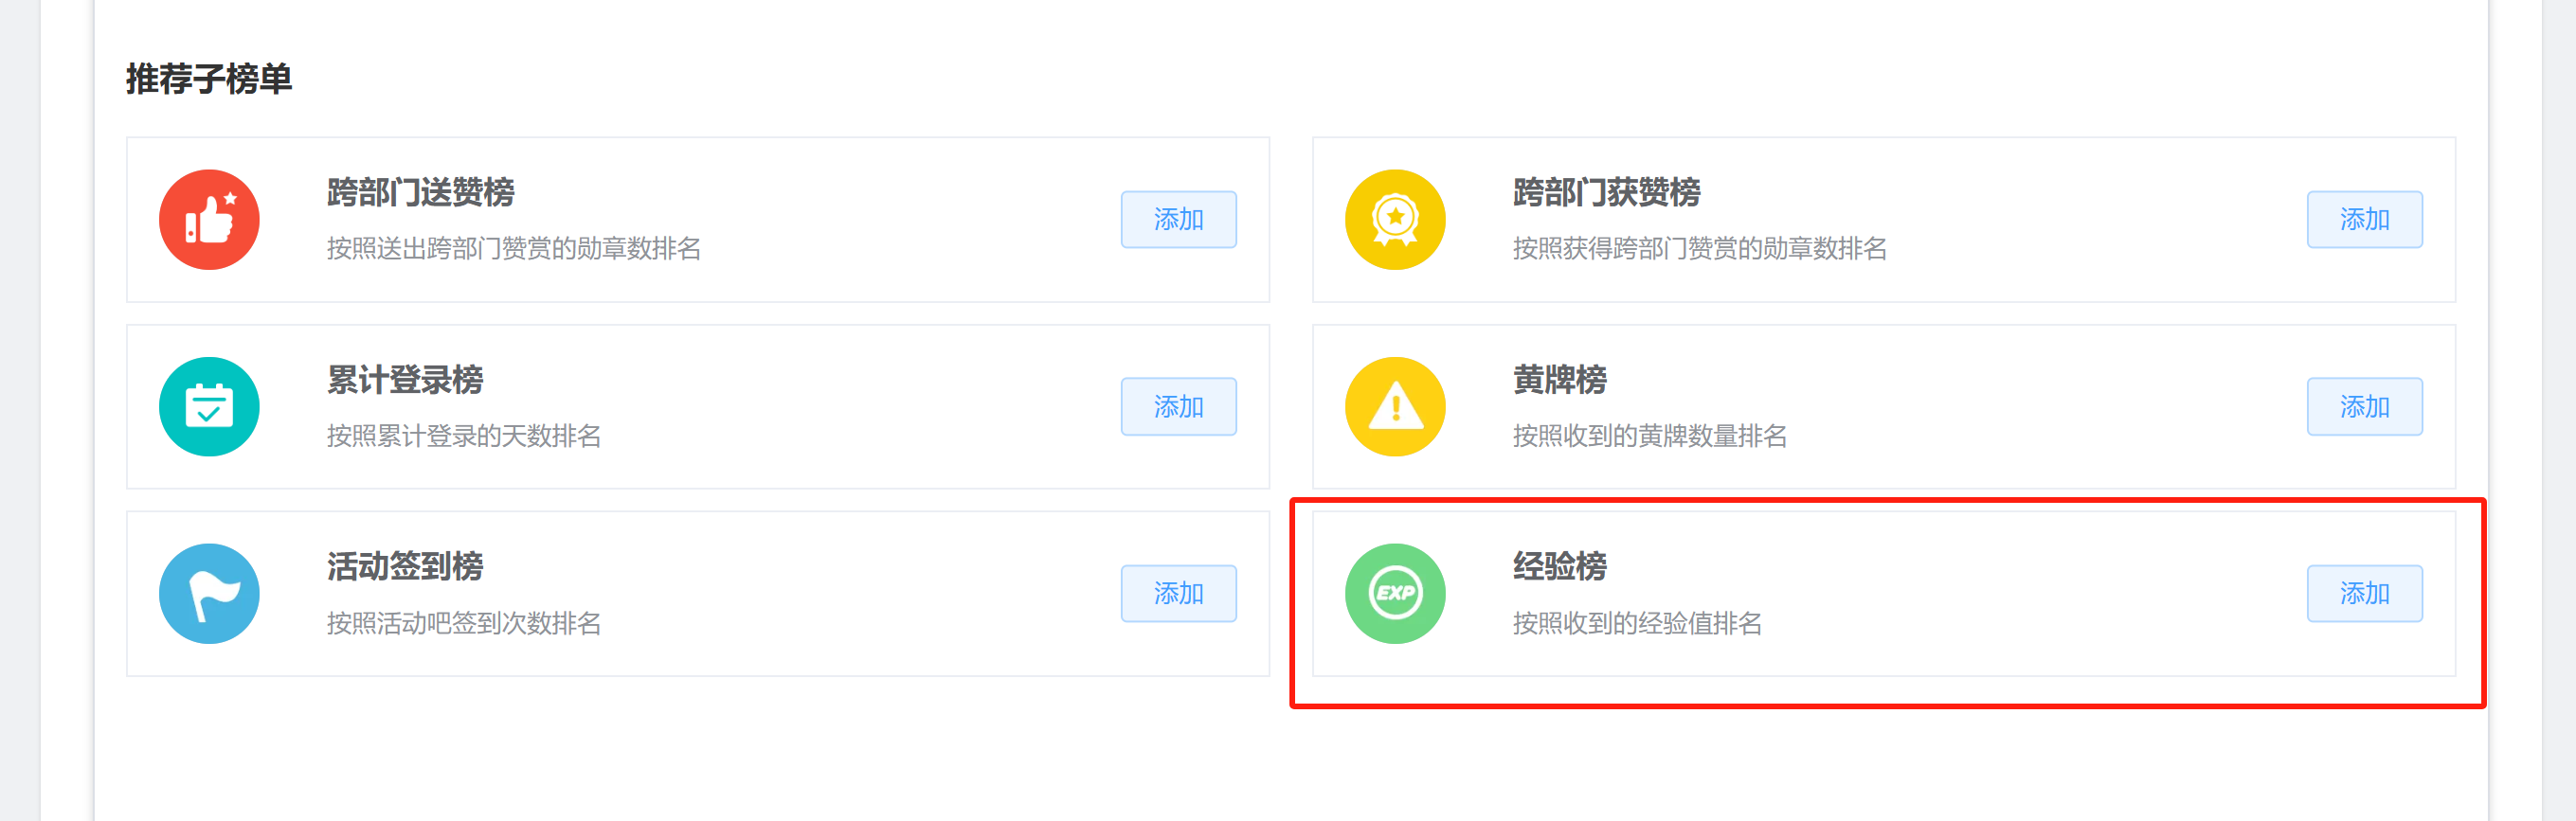The width and height of the screenshot is (2576, 821).
Task: Select the 经验榜 title text
Action: point(1559,566)
